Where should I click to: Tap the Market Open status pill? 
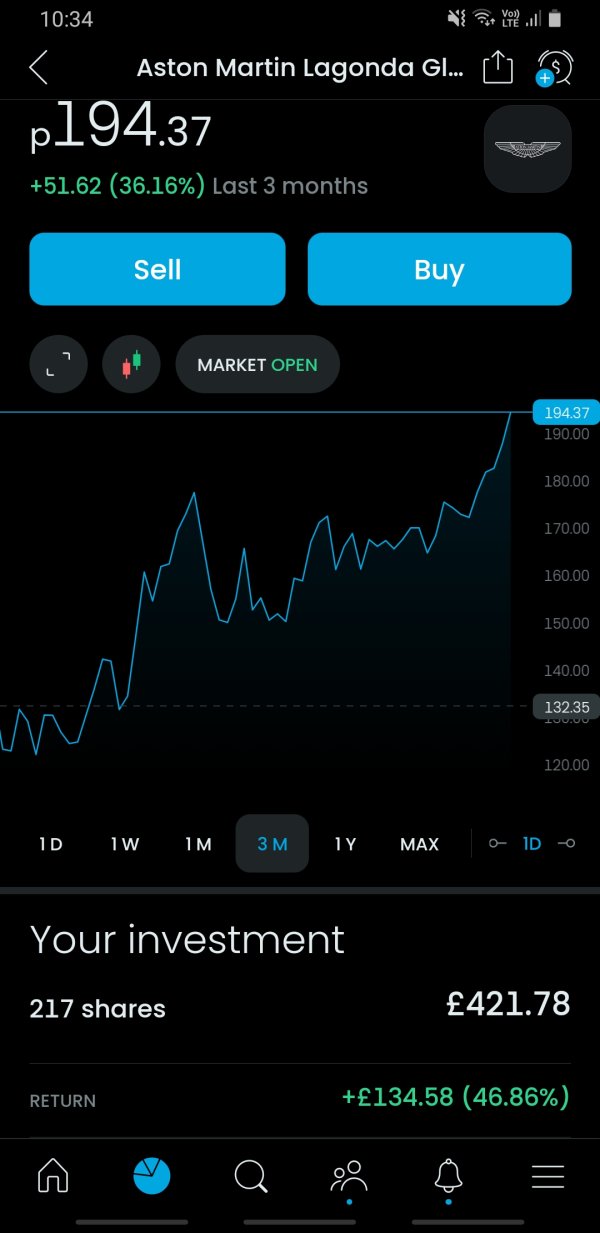click(257, 364)
